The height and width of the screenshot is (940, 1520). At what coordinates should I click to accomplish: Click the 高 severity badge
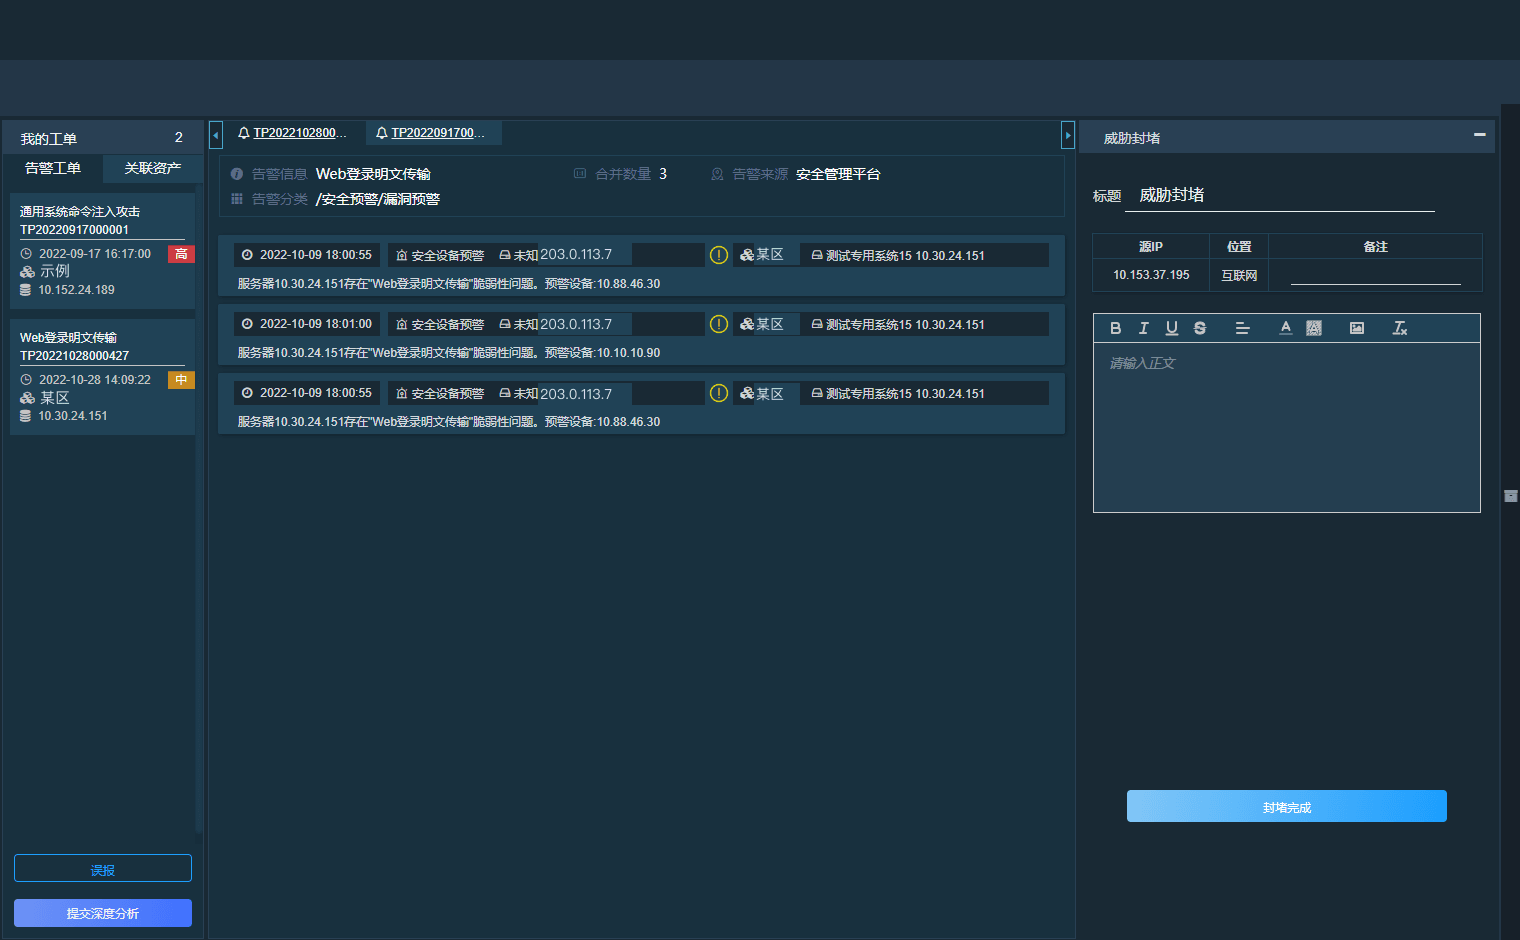coord(181,254)
